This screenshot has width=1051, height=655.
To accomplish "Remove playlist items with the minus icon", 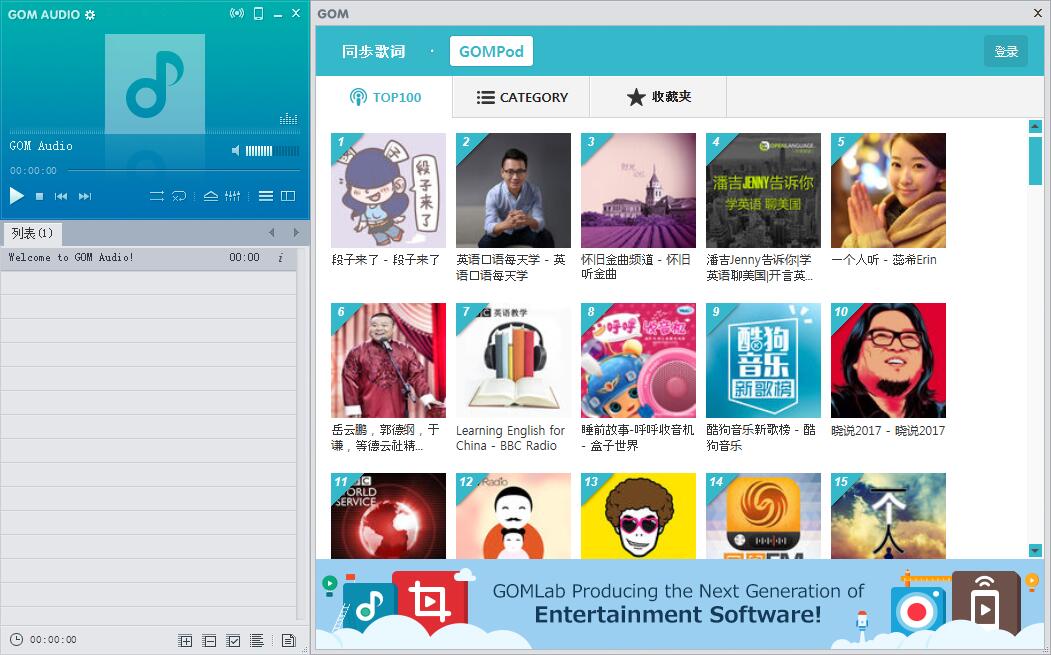I will (x=209, y=641).
